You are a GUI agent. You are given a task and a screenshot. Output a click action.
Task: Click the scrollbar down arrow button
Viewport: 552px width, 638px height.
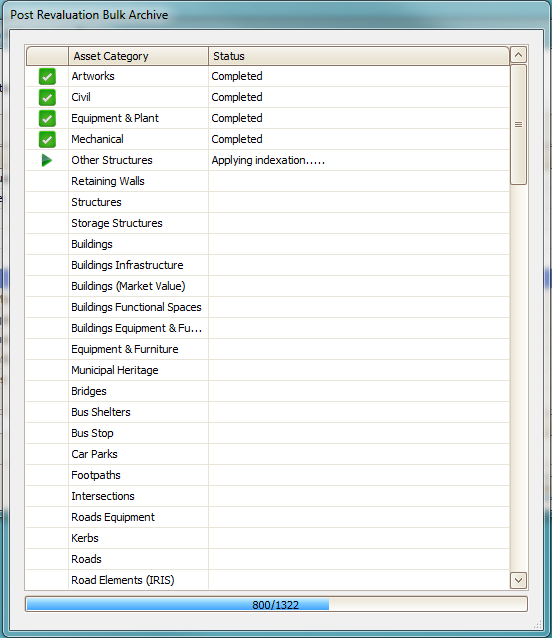pyautogui.click(x=518, y=580)
